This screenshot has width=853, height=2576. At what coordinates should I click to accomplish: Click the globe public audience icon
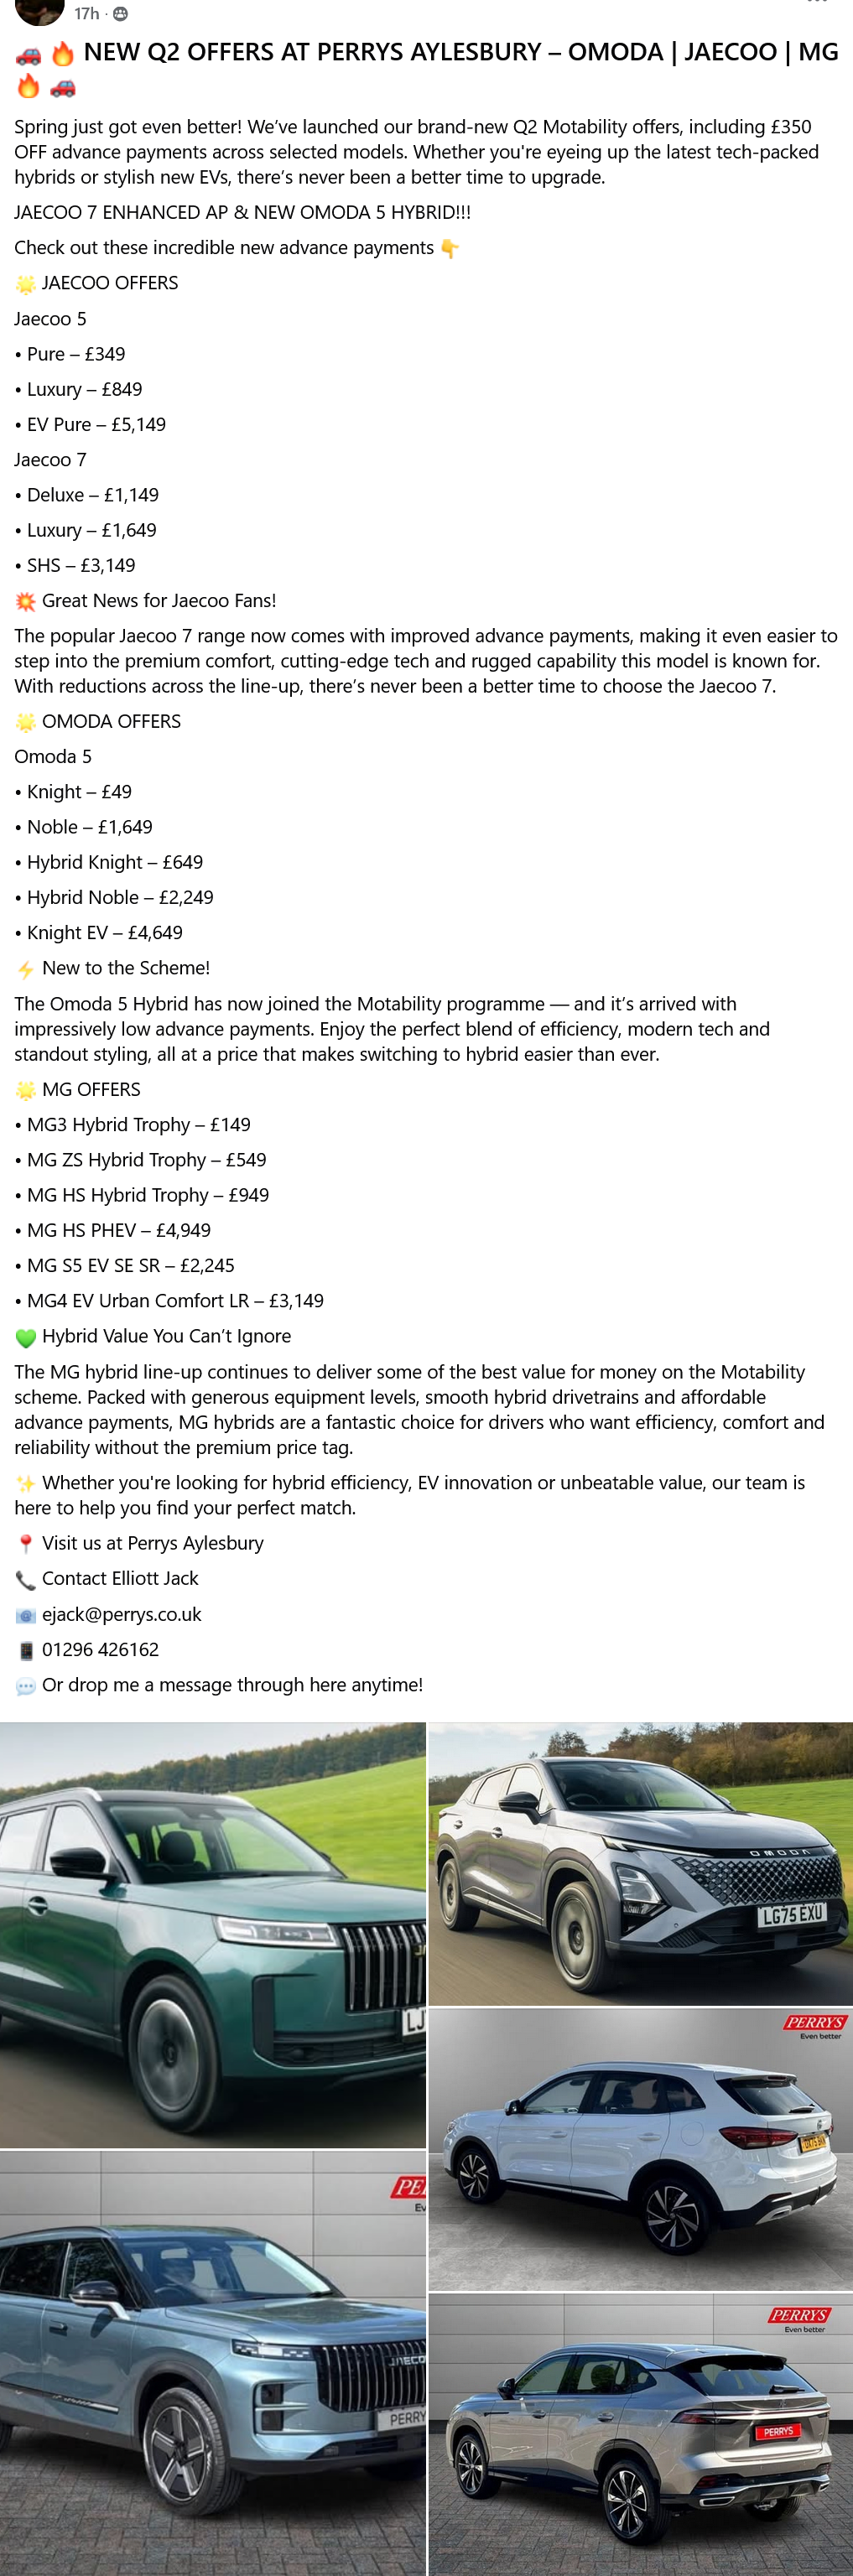[120, 14]
